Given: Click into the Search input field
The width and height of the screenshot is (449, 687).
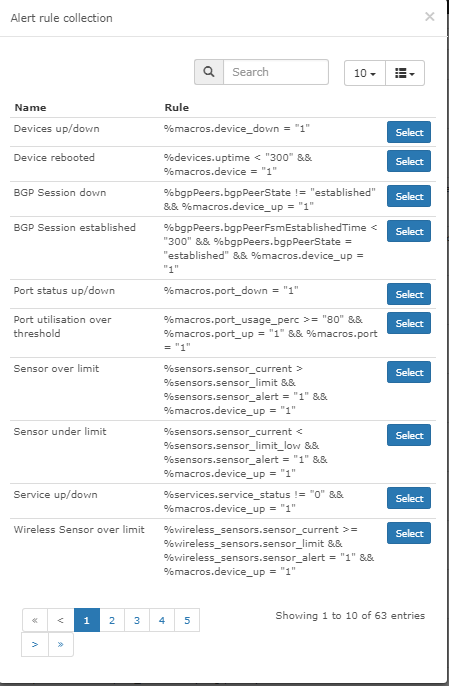Looking at the screenshot, I should point(276,72).
